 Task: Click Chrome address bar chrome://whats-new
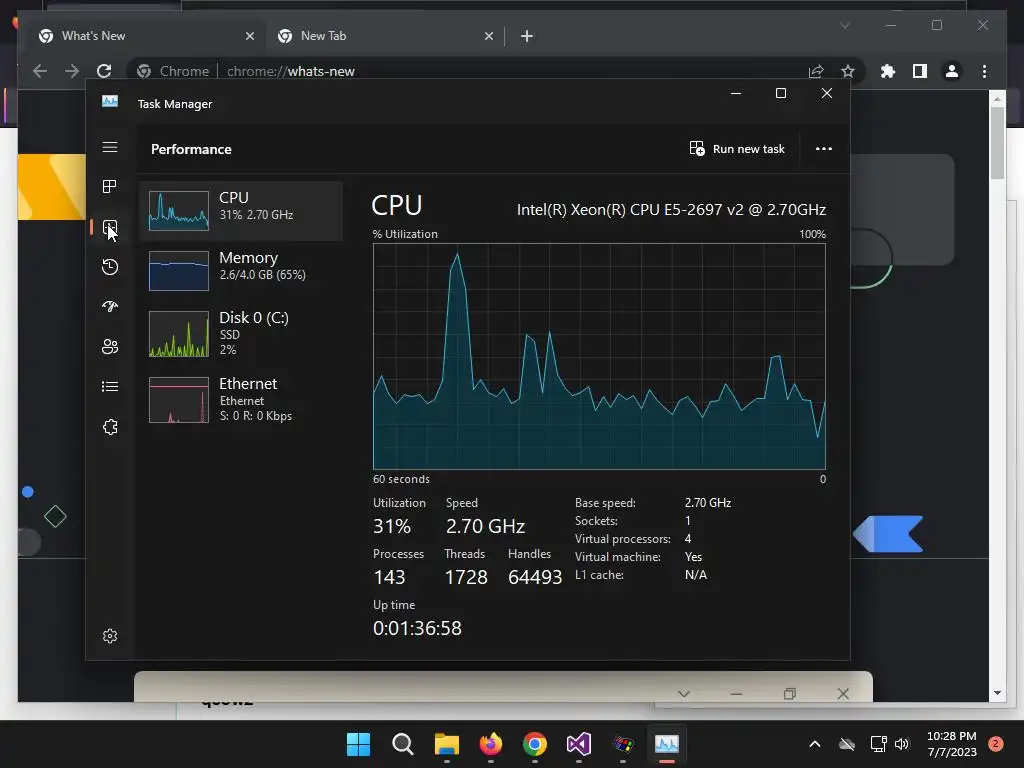tap(291, 71)
